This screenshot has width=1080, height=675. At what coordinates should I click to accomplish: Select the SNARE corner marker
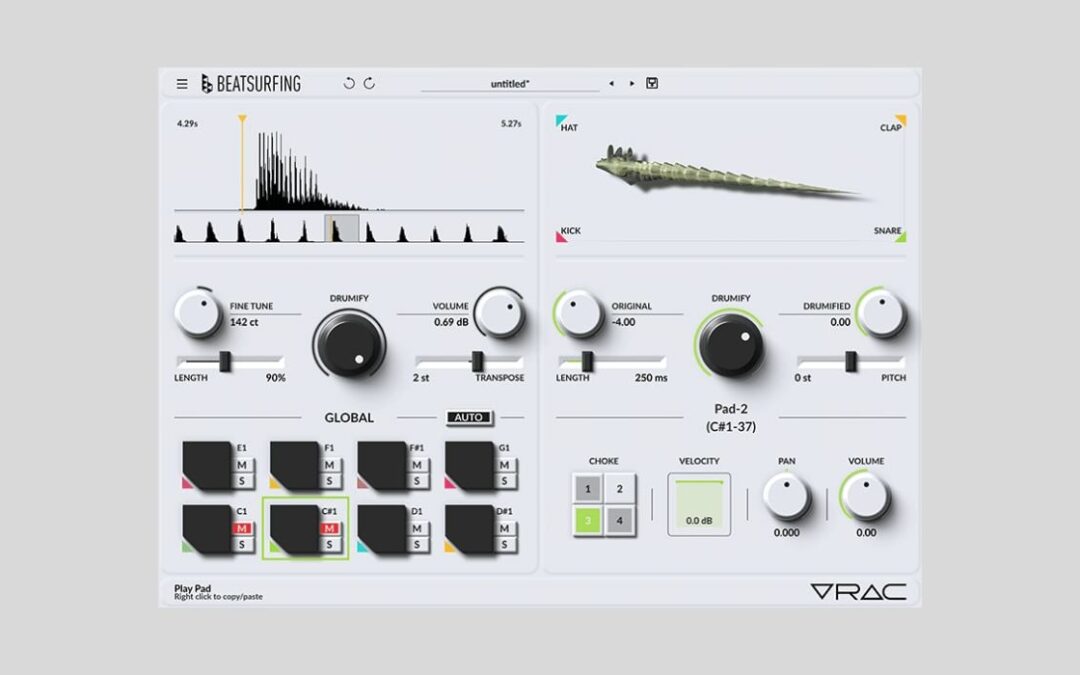click(x=900, y=237)
